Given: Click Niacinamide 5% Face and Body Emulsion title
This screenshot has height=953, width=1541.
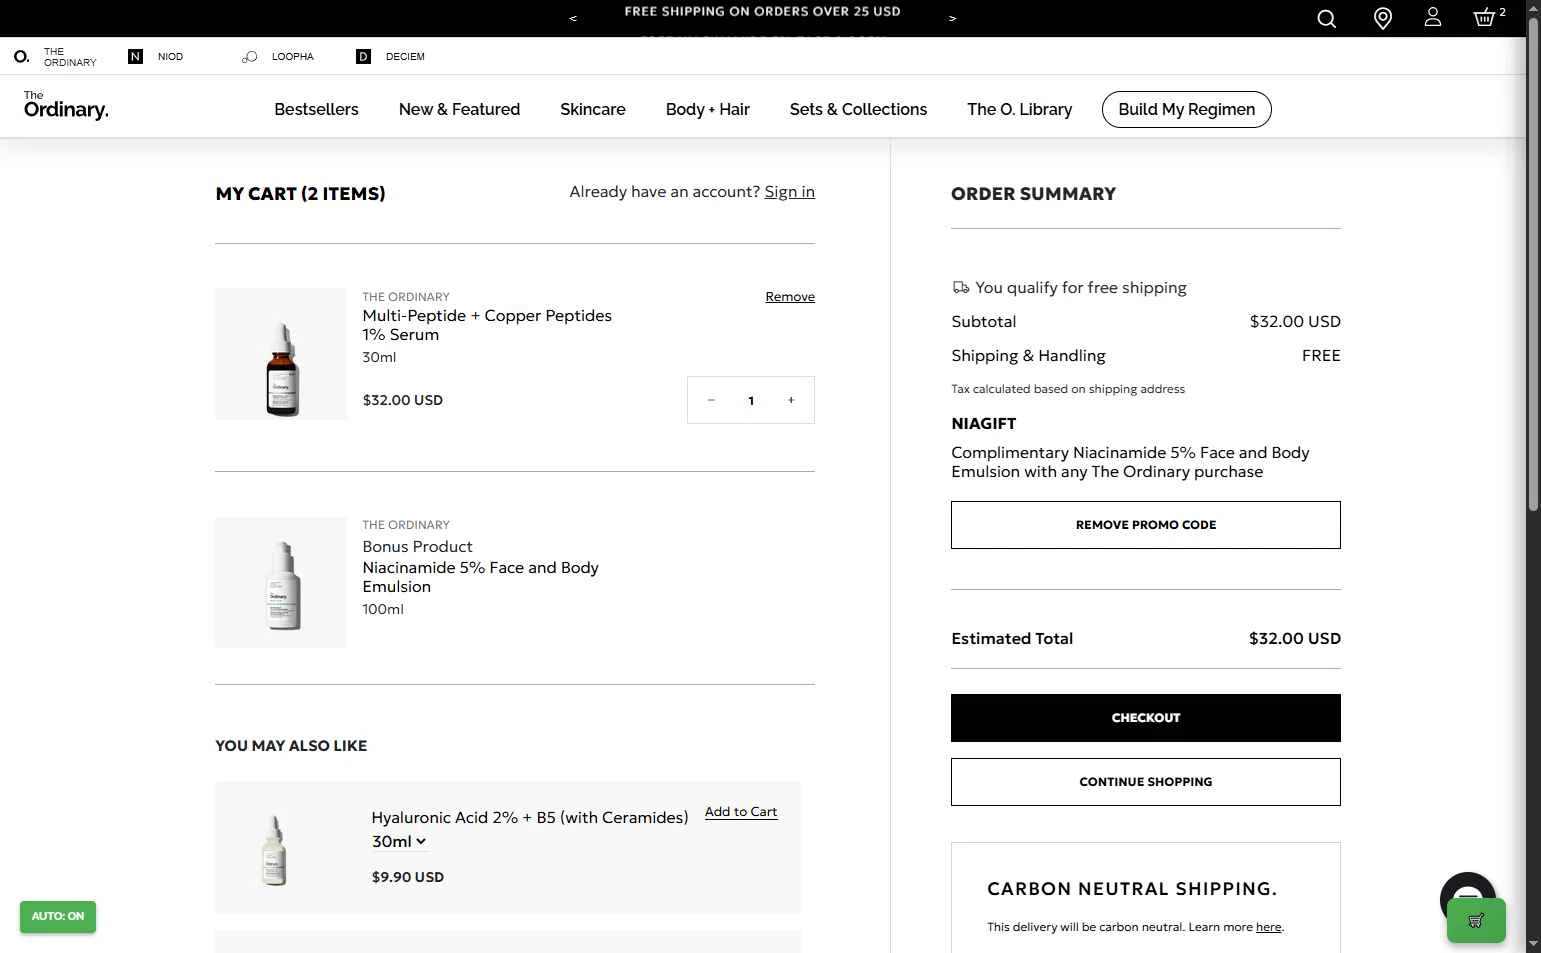Looking at the screenshot, I should point(480,577).
